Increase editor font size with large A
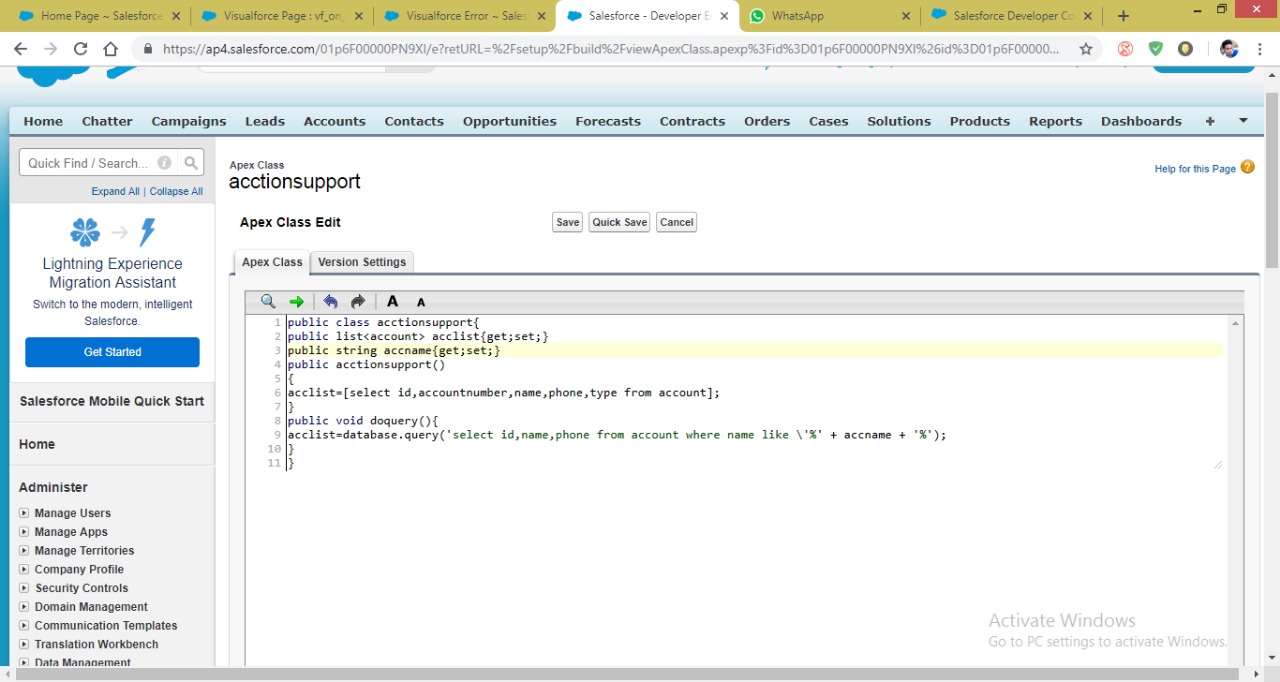The width and height of the screenshot is (1280, 682). coord(393,301)
